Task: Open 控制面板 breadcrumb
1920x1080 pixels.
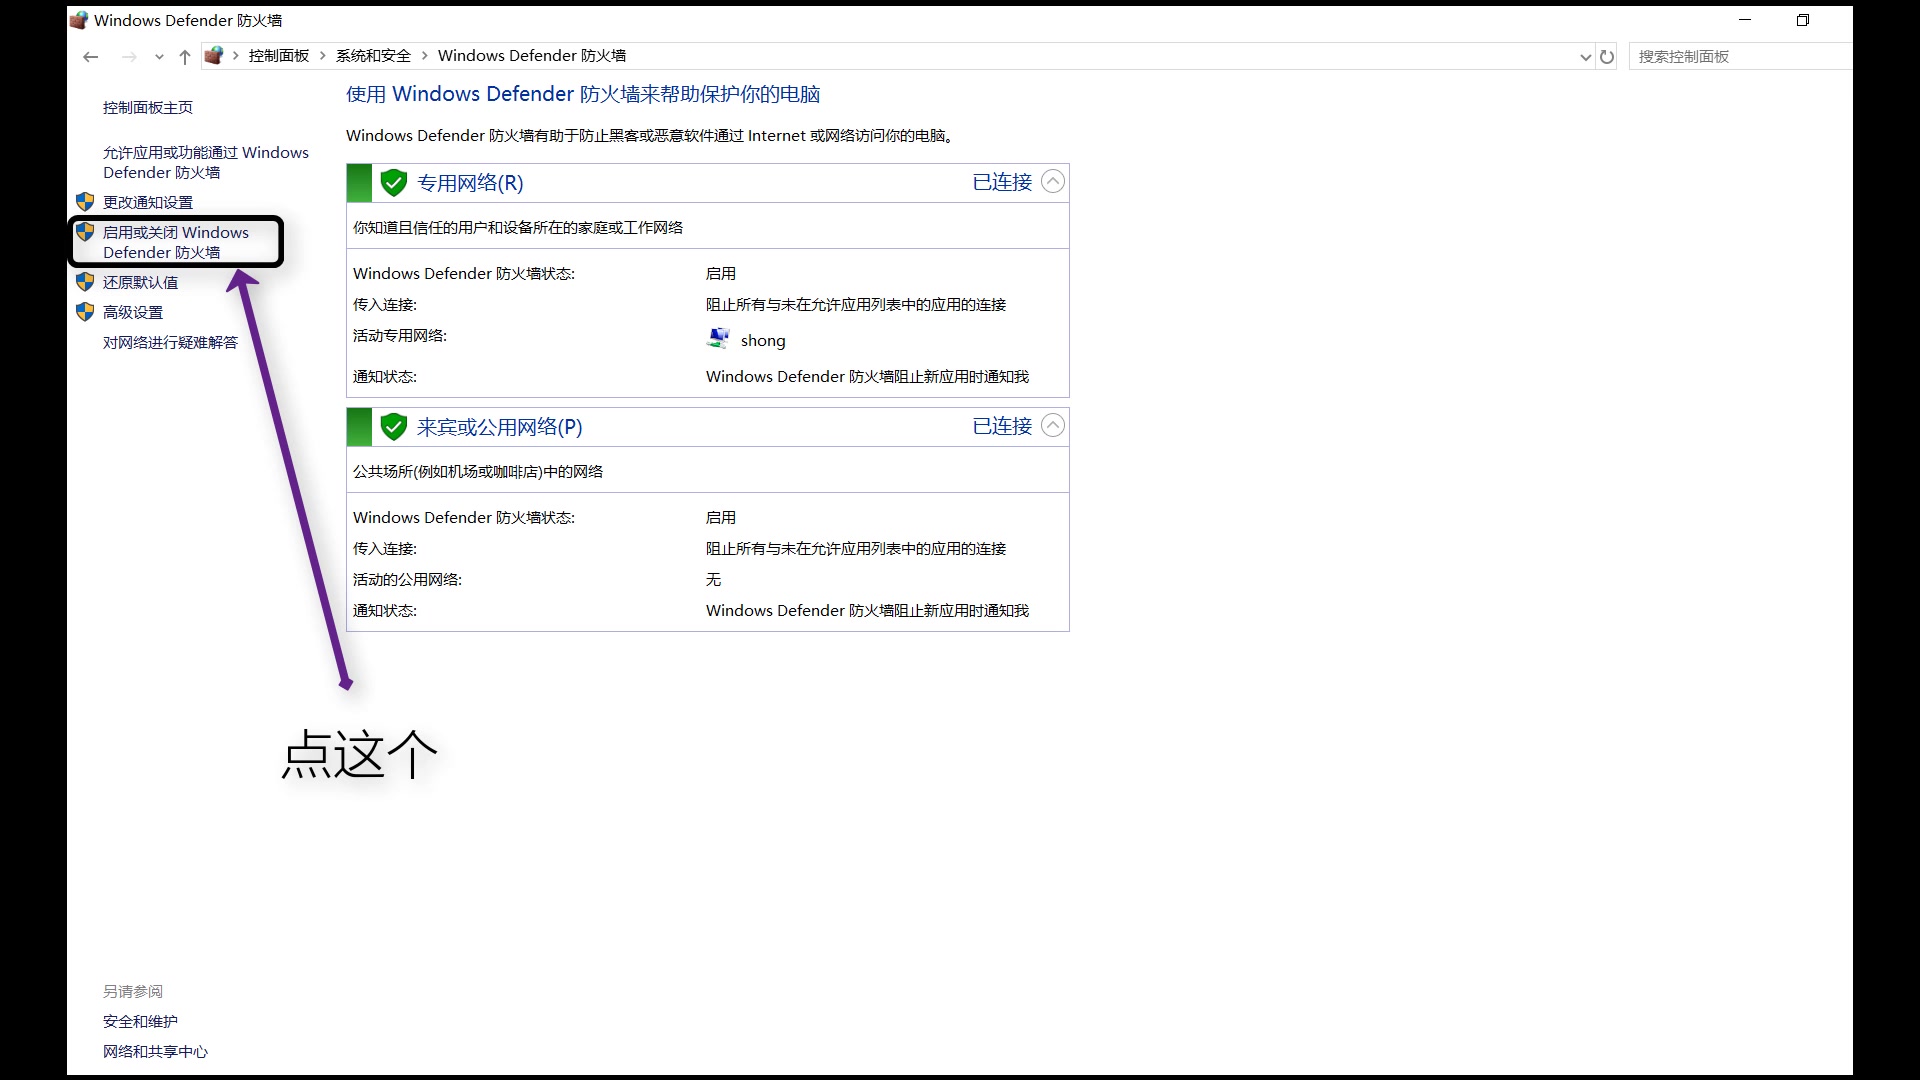Action: [x=279, y=56]
